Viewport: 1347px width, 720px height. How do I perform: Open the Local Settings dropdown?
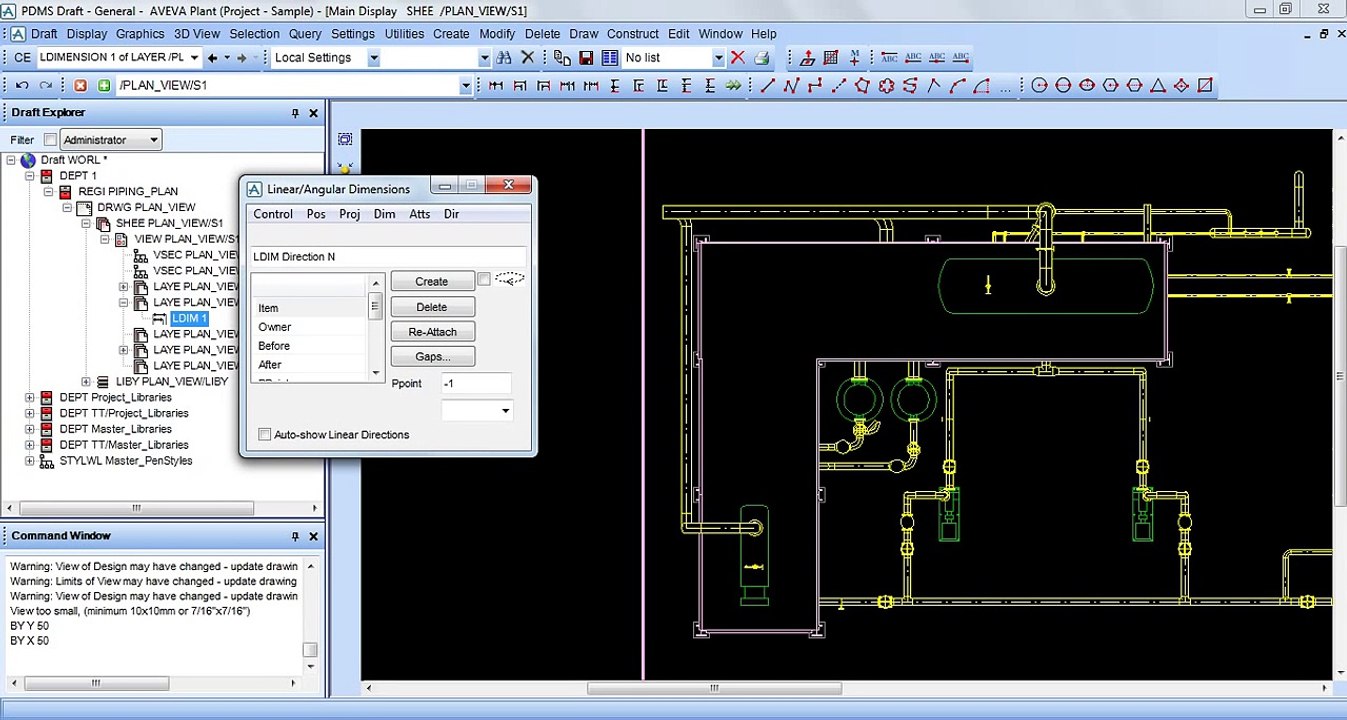click(x=373, y=58)
